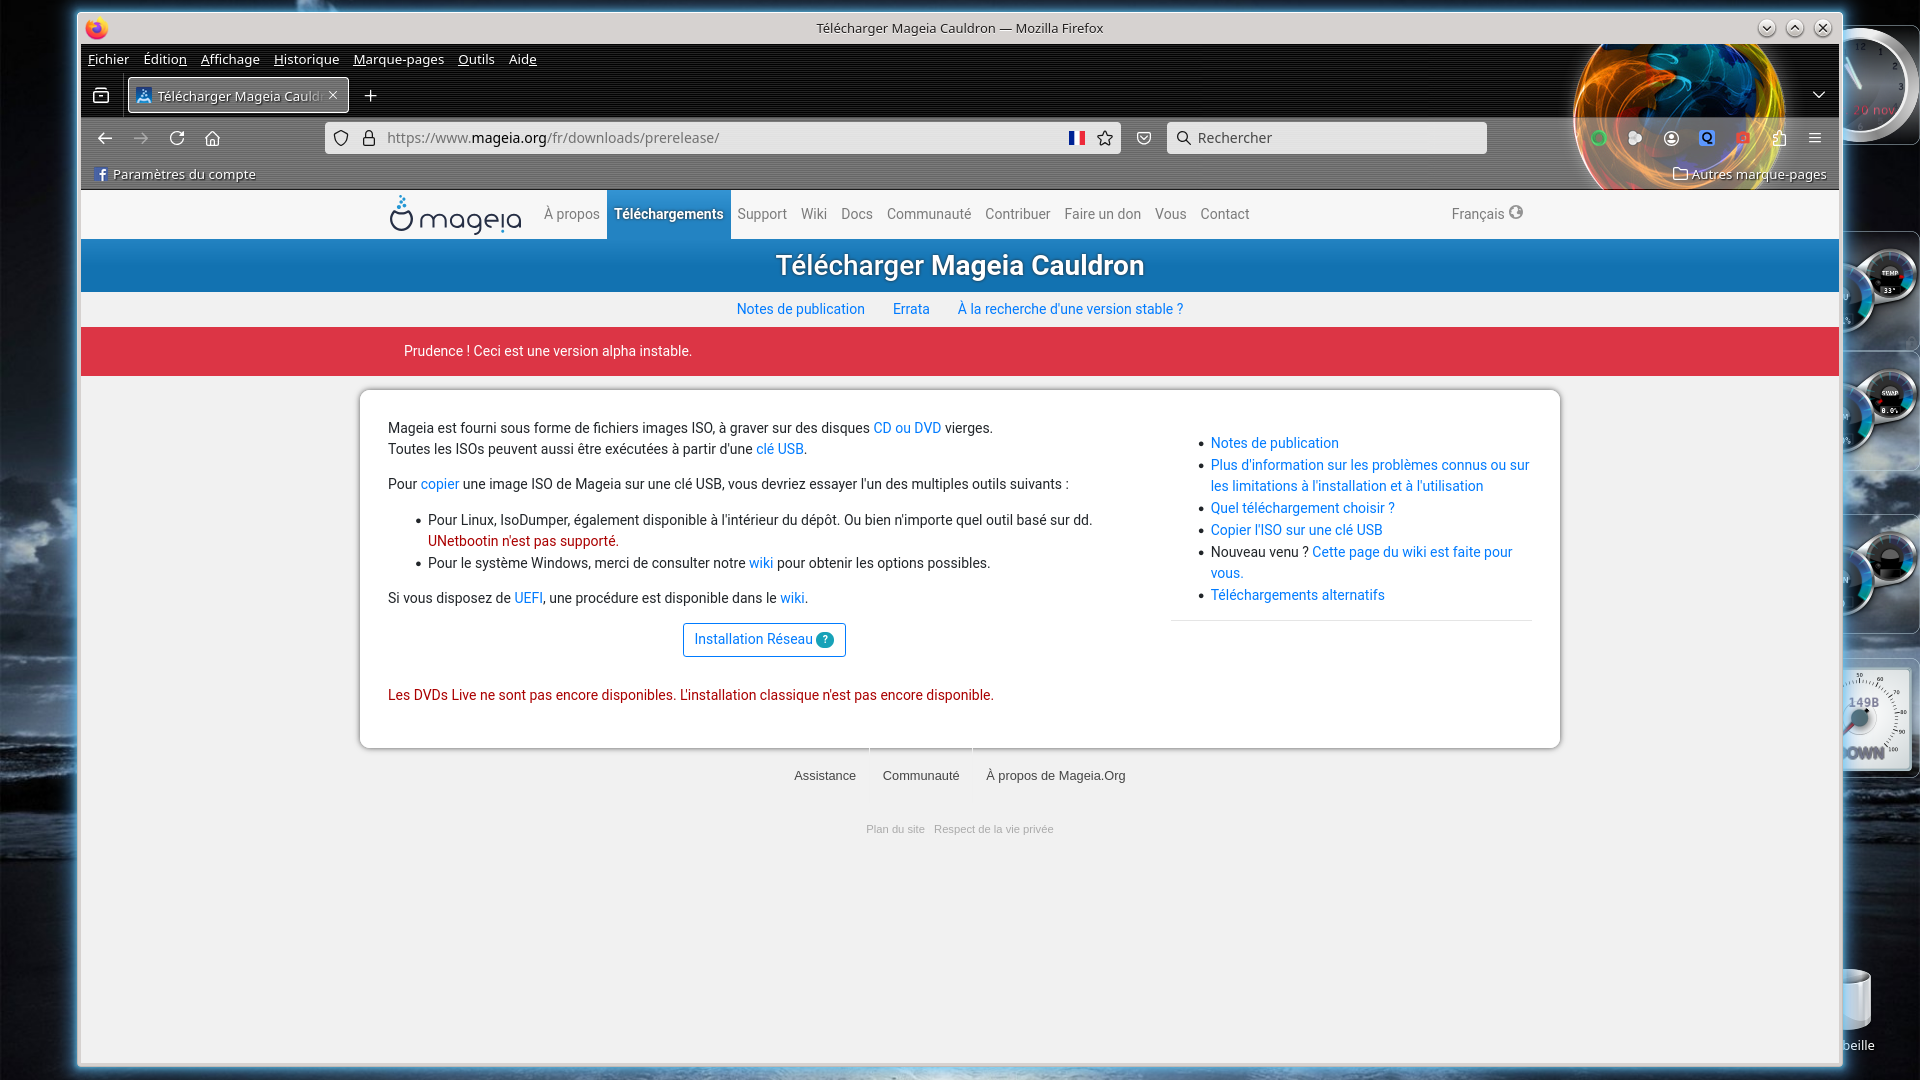This screenshot has width=1920, height=1080.
Task: Click the forward navigation arrow
Action: (141, 138)
